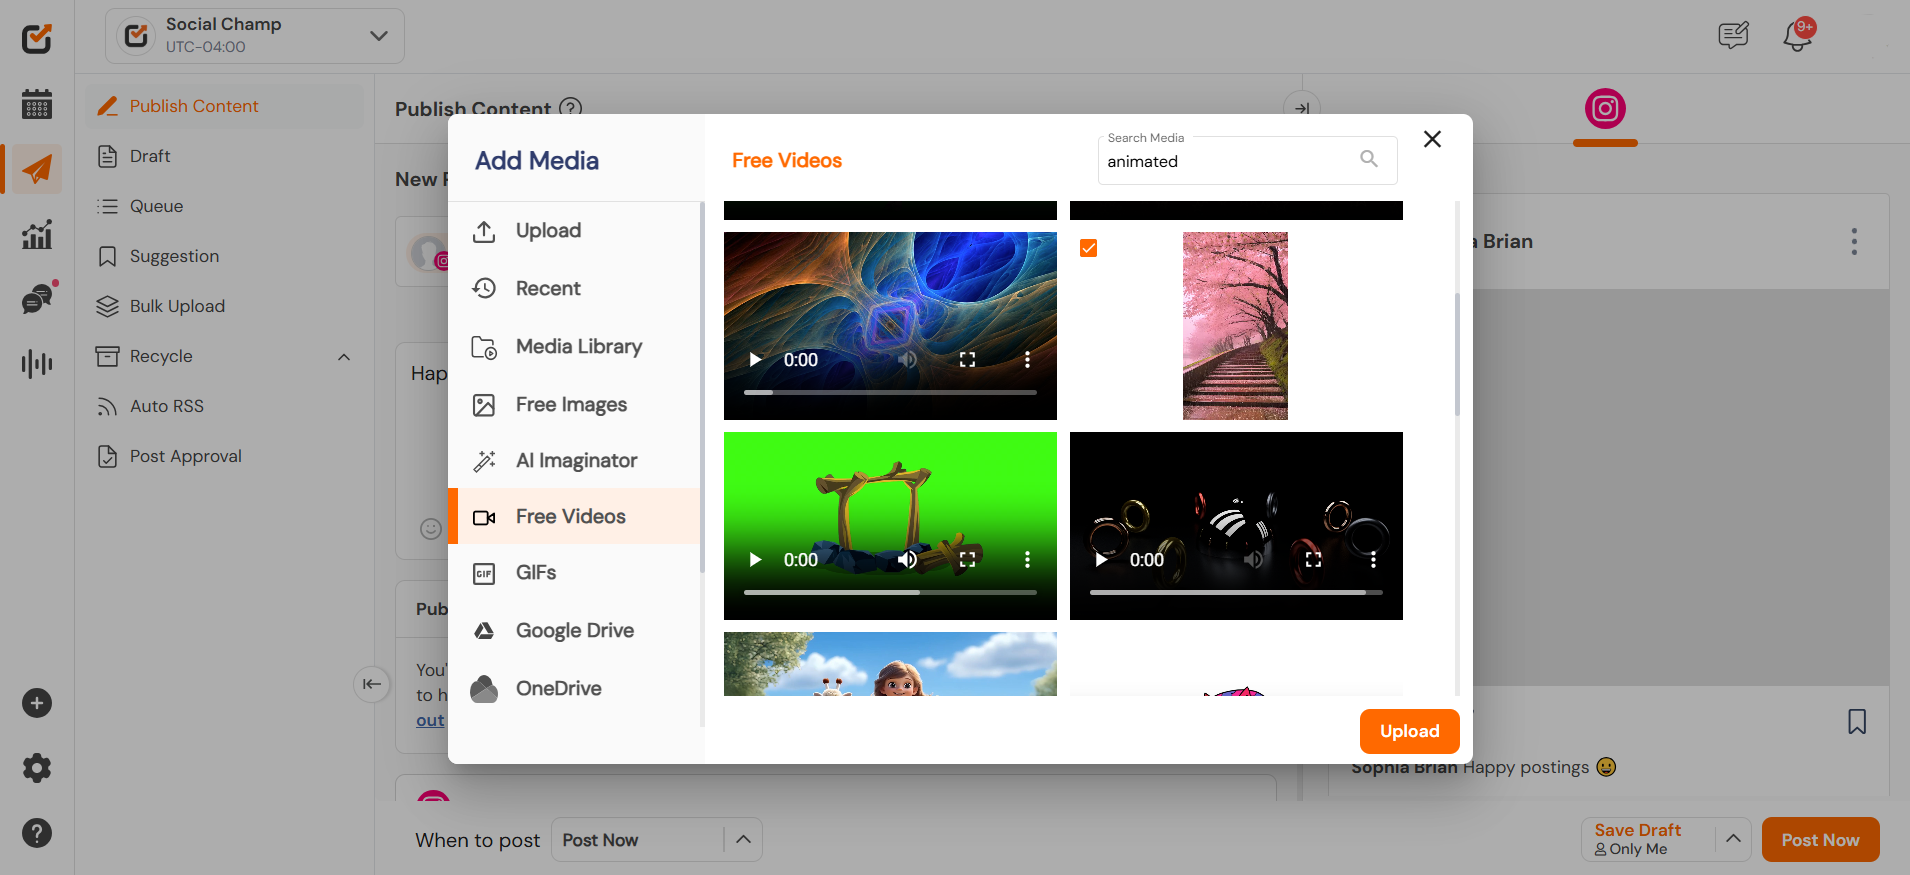
Task: Click the search magnifier in Search Media
Action: pos(1369,159)
